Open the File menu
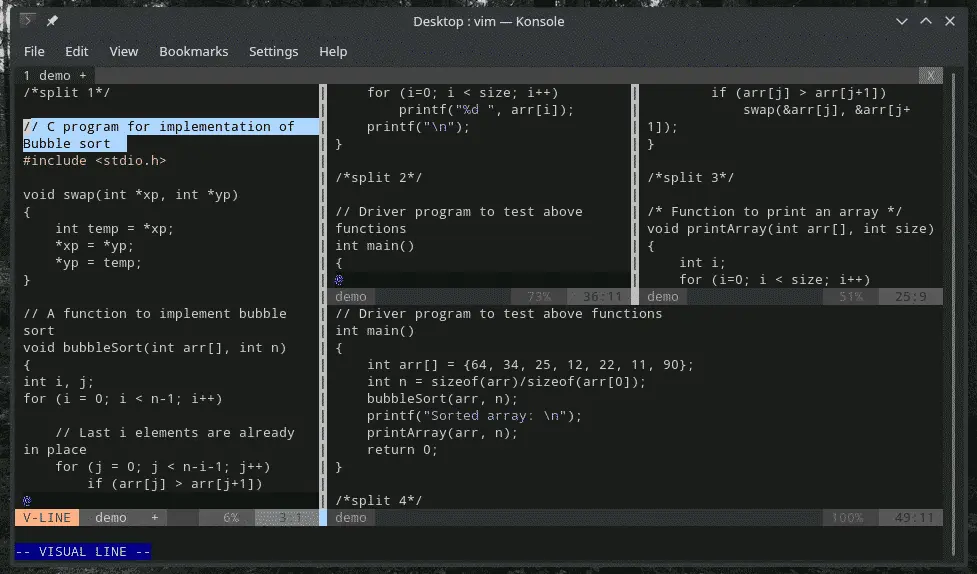Viewport: 977px width, 574px height. click(34, 52)
